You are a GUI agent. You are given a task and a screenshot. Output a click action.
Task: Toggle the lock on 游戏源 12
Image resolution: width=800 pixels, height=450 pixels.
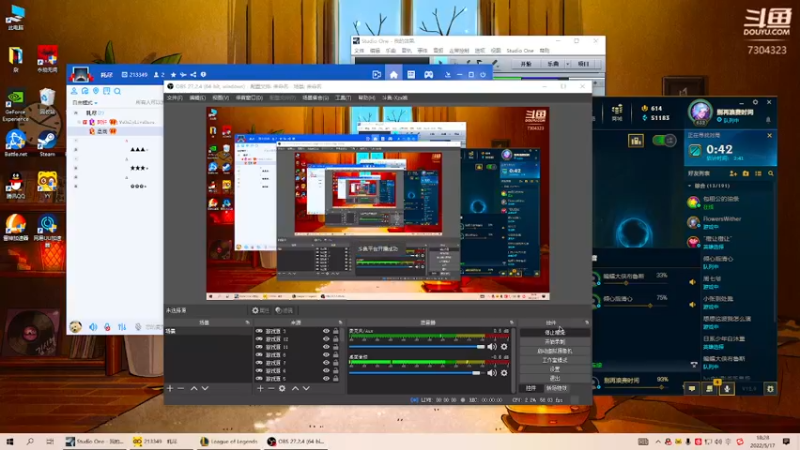[336, 339]
